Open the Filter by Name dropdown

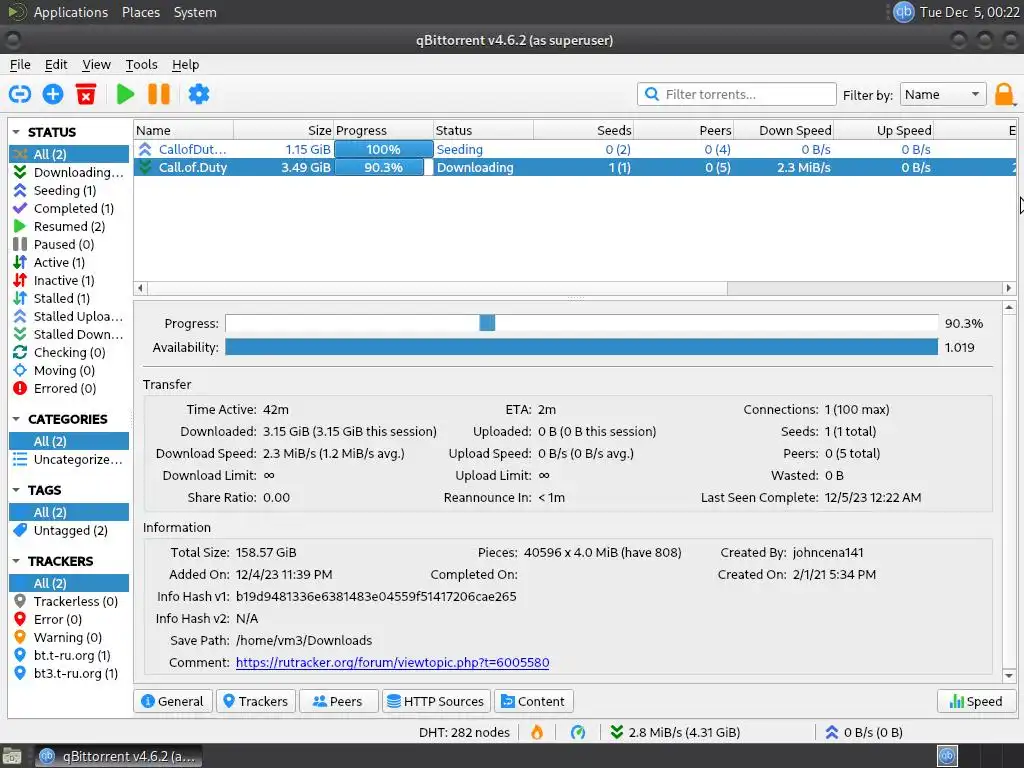(942, 94)
